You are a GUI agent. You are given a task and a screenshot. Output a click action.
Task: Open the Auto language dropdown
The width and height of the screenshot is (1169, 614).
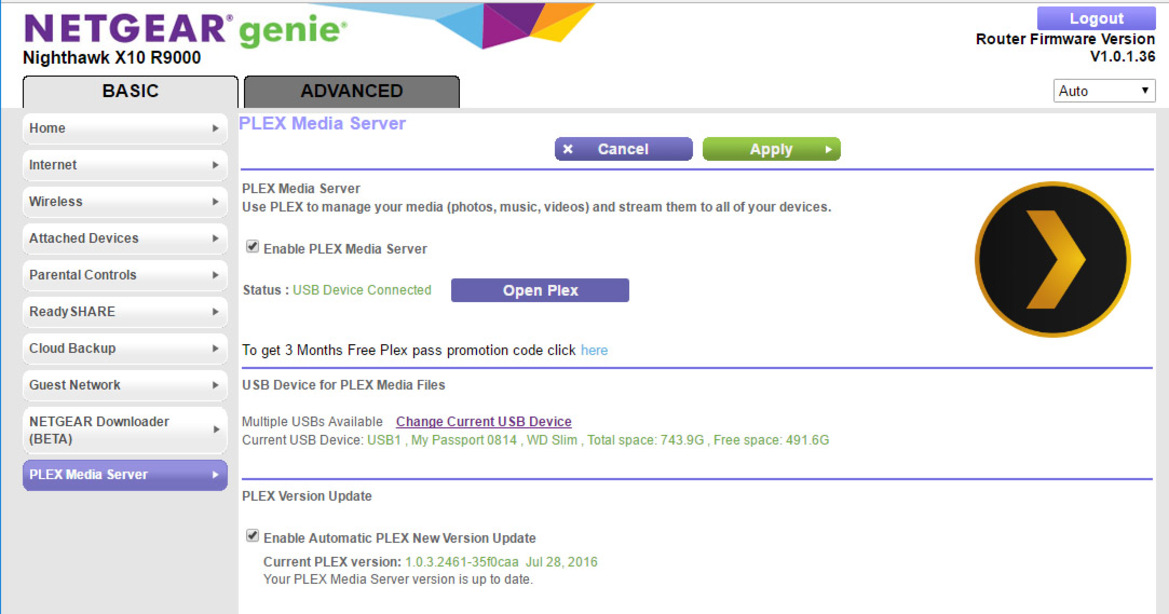tap(1104, 91)
